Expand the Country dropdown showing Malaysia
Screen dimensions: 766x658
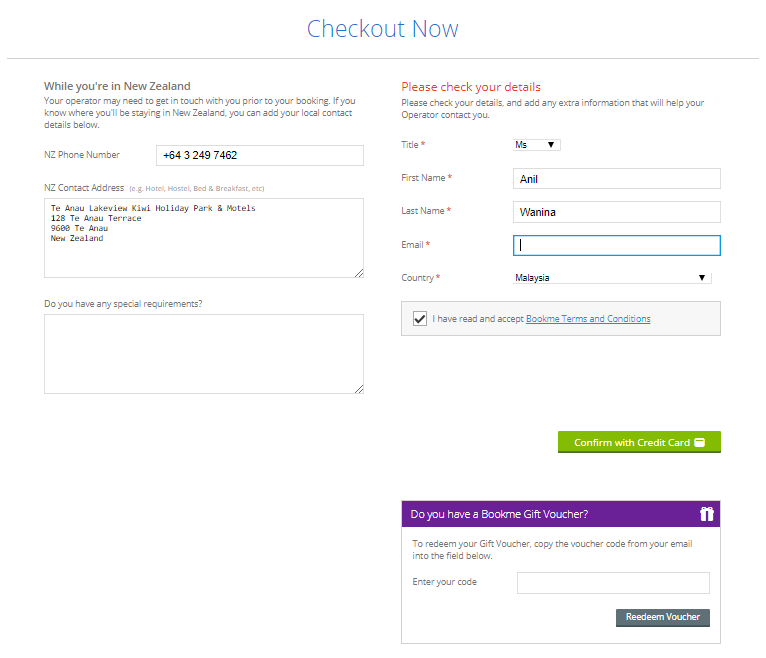point(612,277)
